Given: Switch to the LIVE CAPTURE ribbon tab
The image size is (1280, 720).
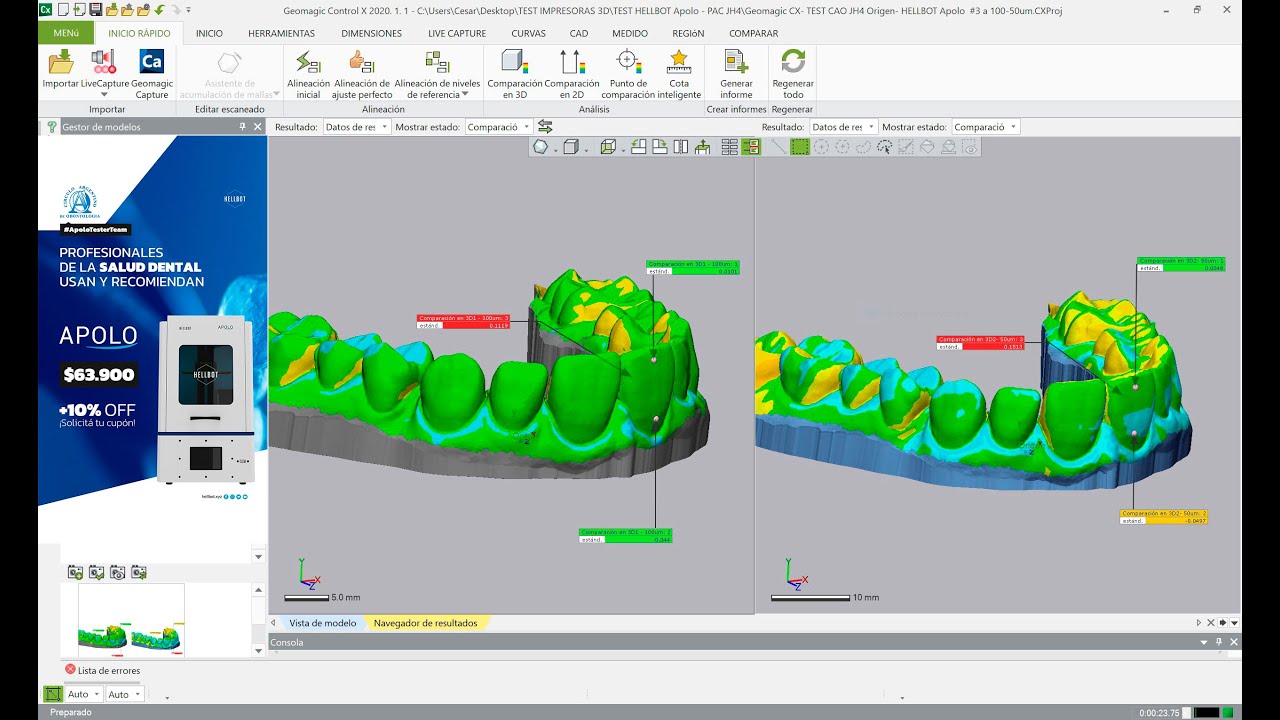Looking at the screenshot, I should point(457,33).
